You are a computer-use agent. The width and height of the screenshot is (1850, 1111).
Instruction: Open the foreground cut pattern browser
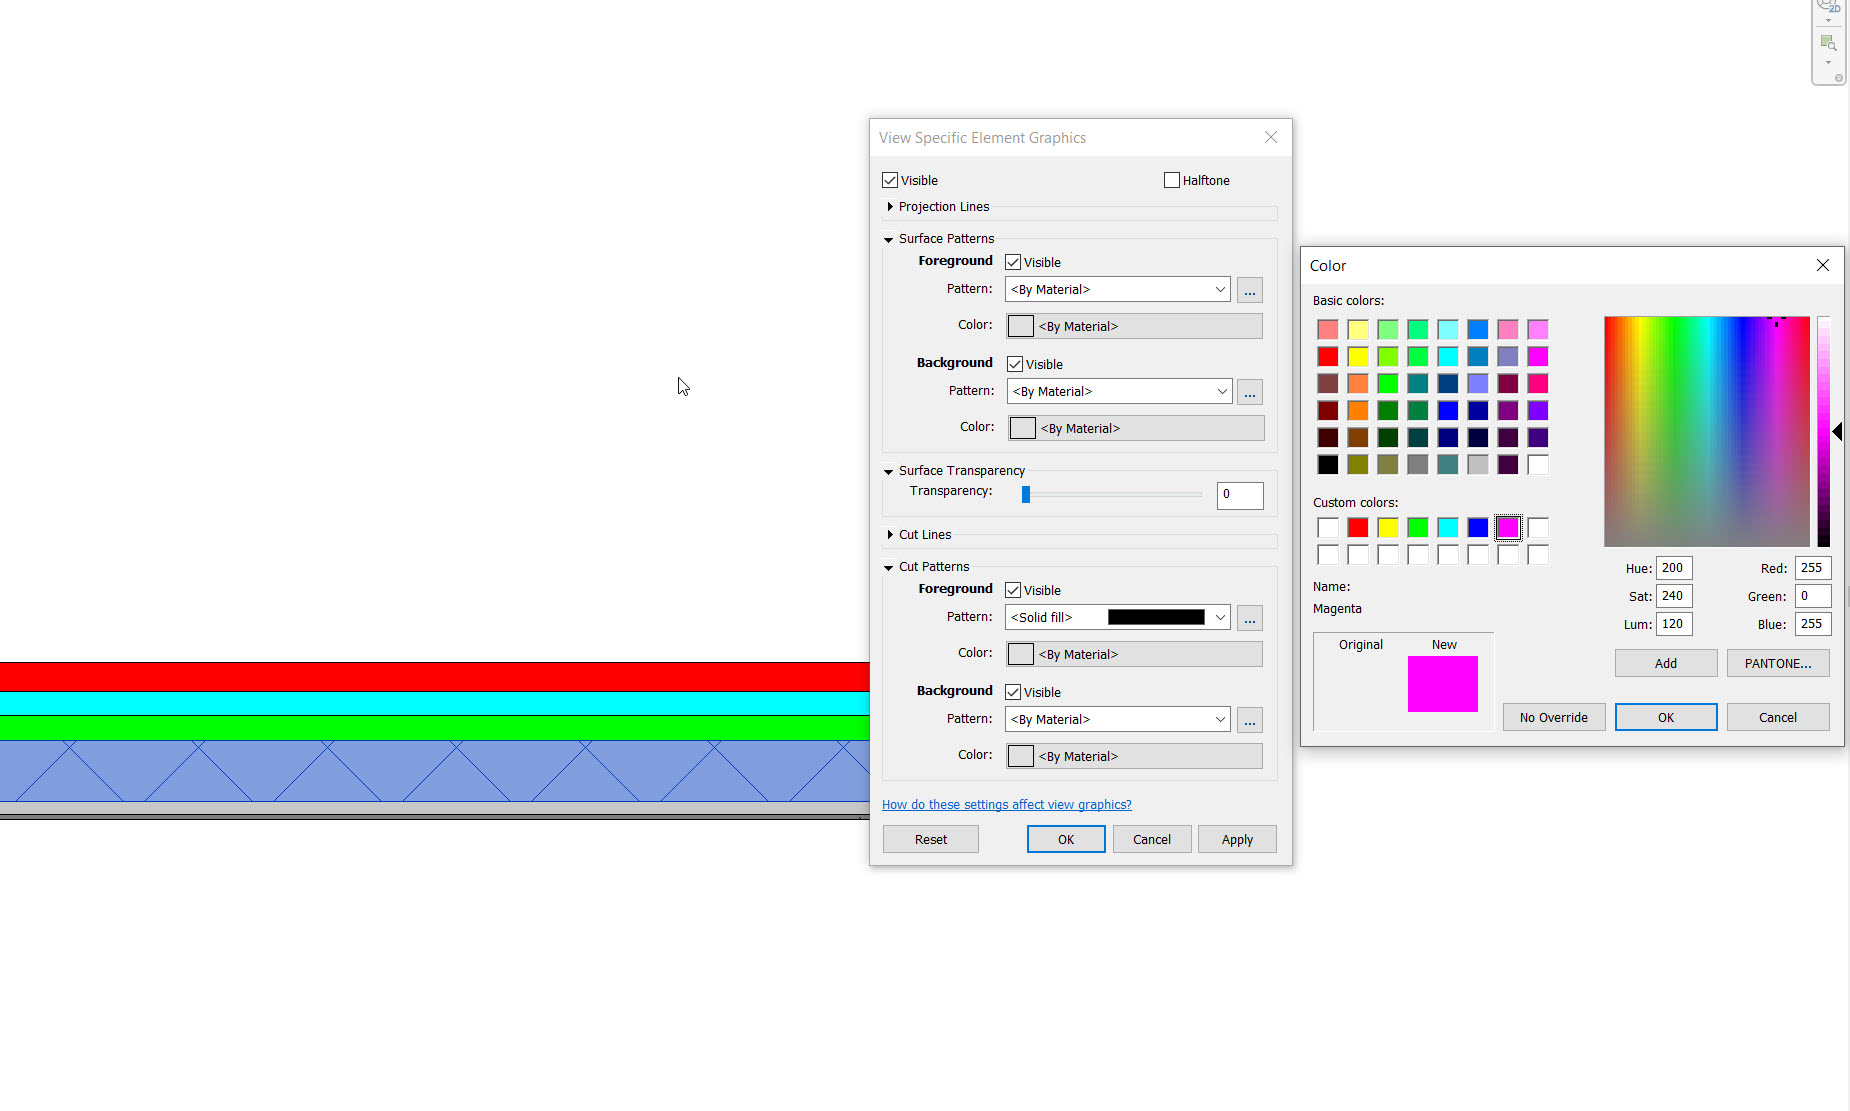[x=1249, y=618]
